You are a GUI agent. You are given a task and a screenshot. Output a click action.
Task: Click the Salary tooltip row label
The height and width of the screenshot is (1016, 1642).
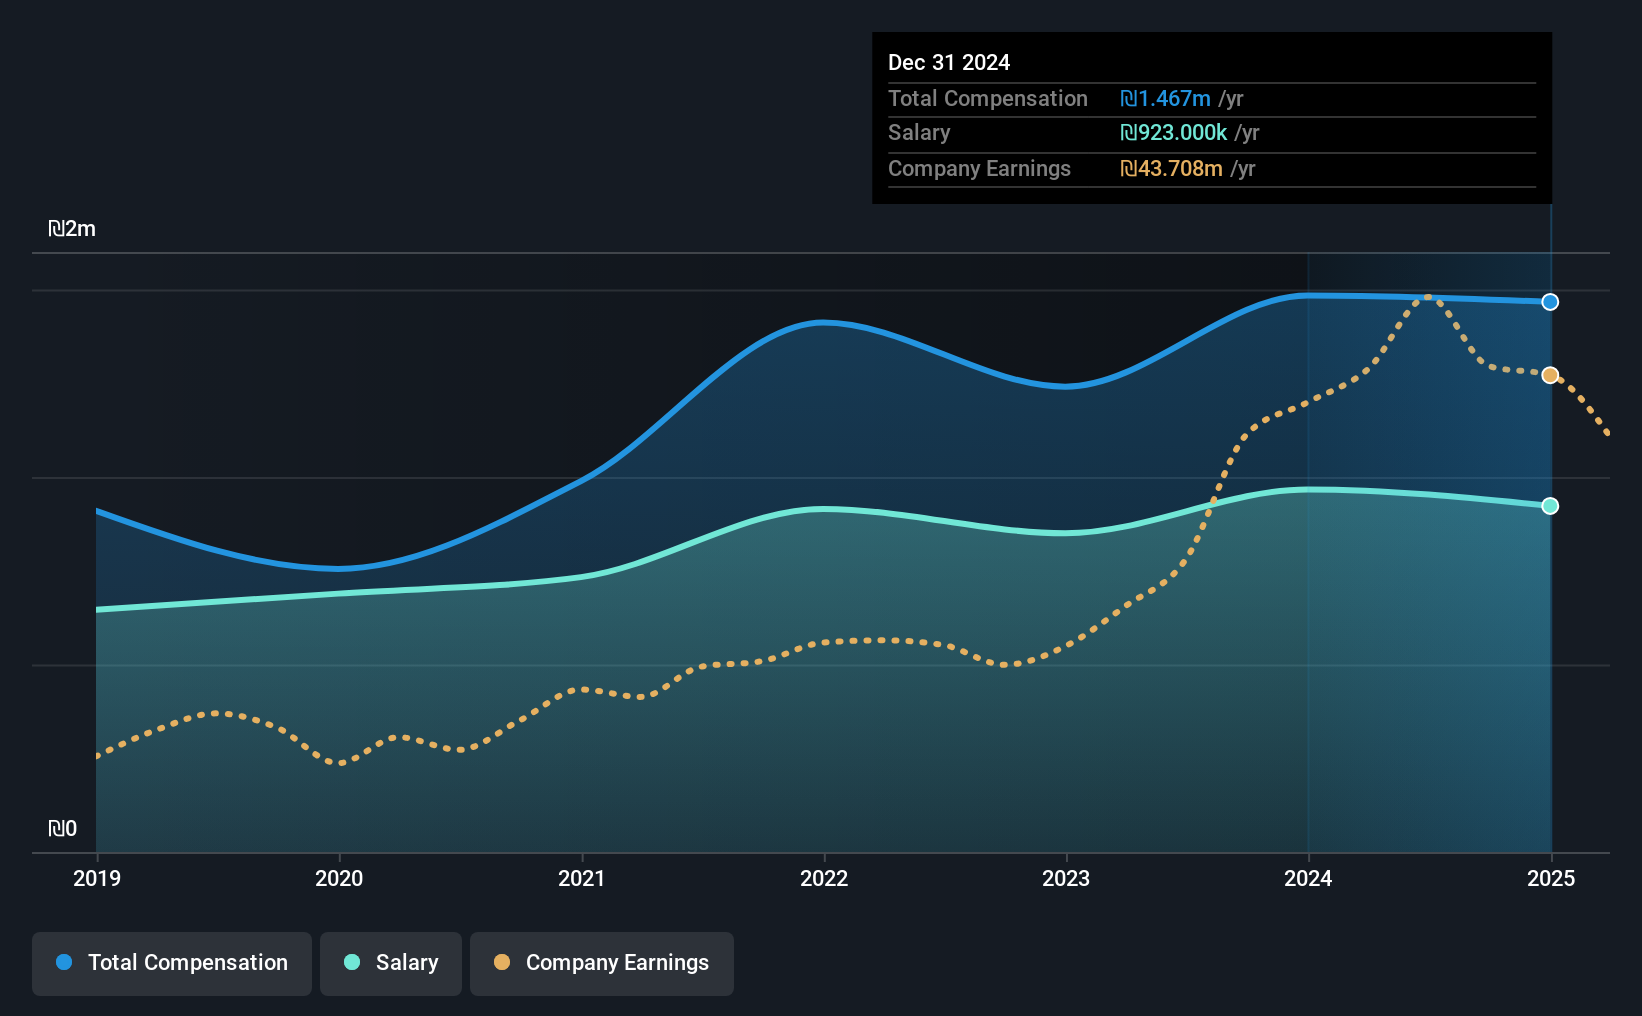pyautogui.click(x=919, y=133)
